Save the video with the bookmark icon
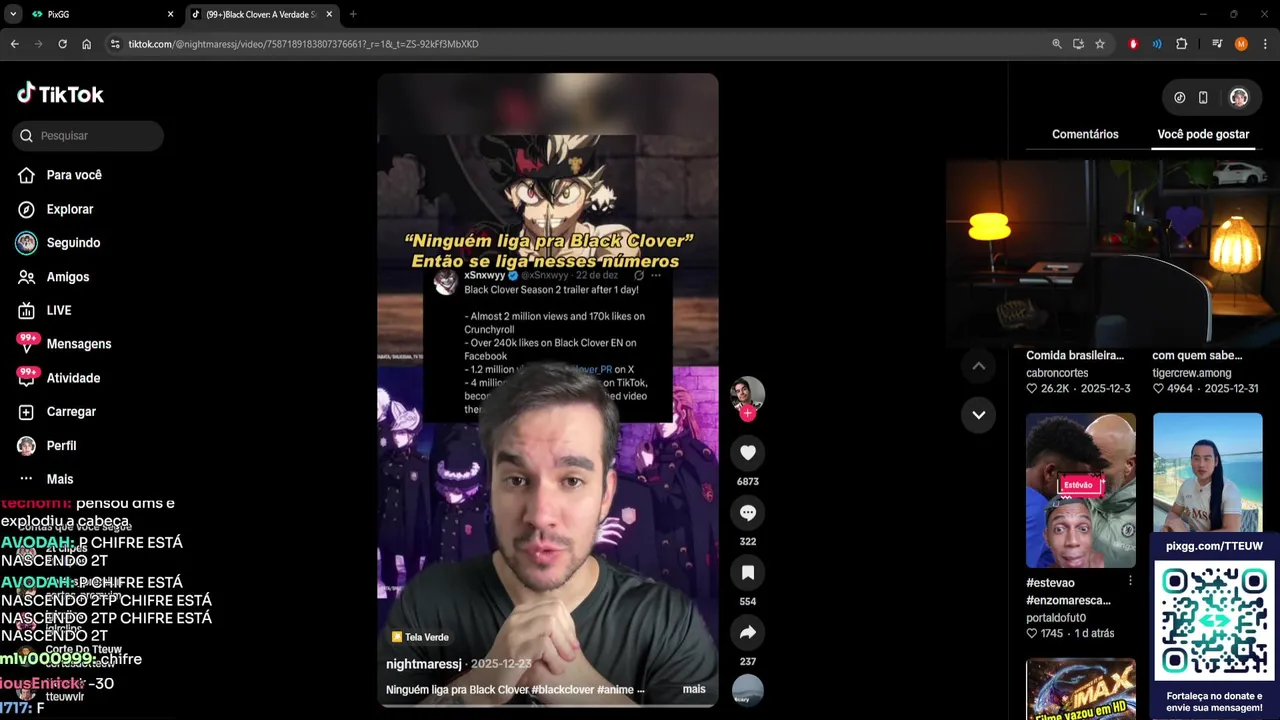This screenshot has width=1280, height=720. click(x=747, y=573)
